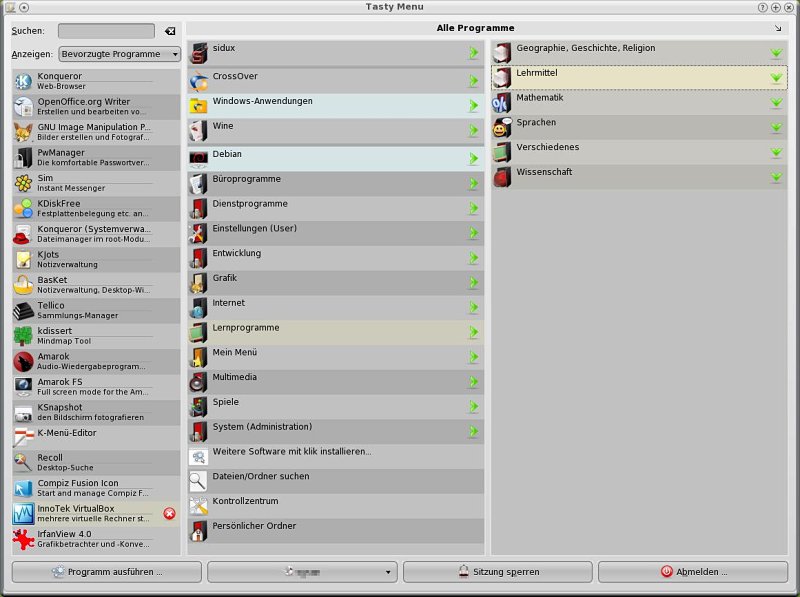Clear the search field button

(170, 31)
